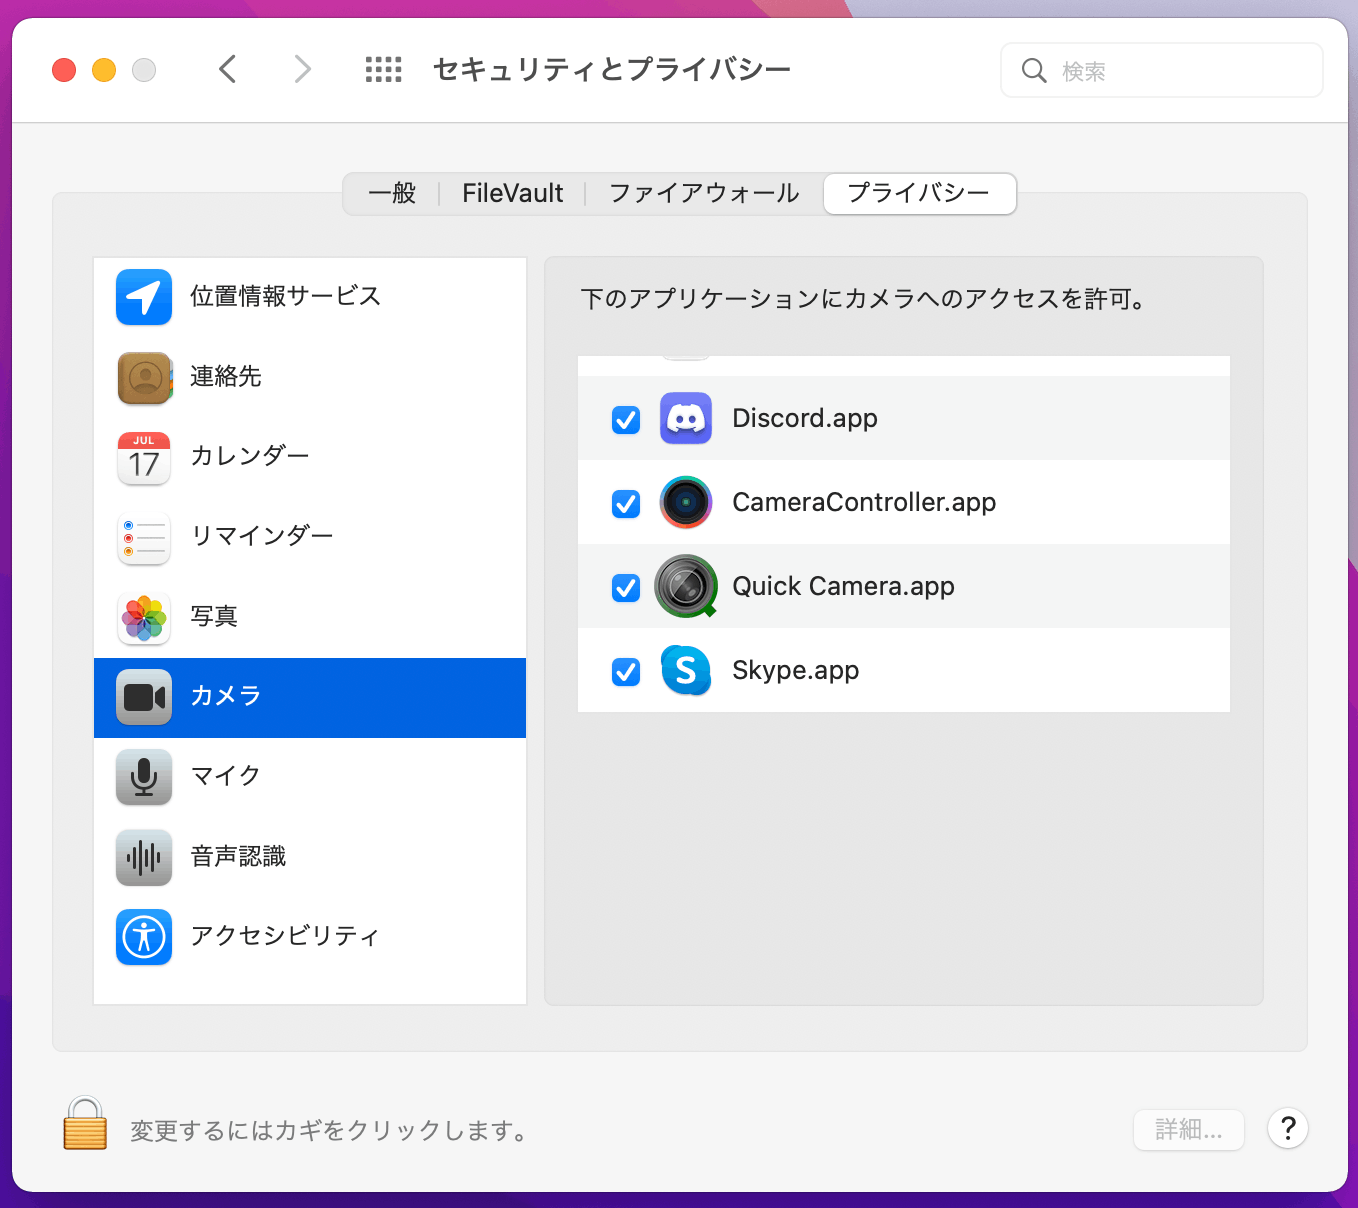Click the Quick Camera.app name text
The width and height of the screenshot is (1358, 1208).
pos(843,586)
